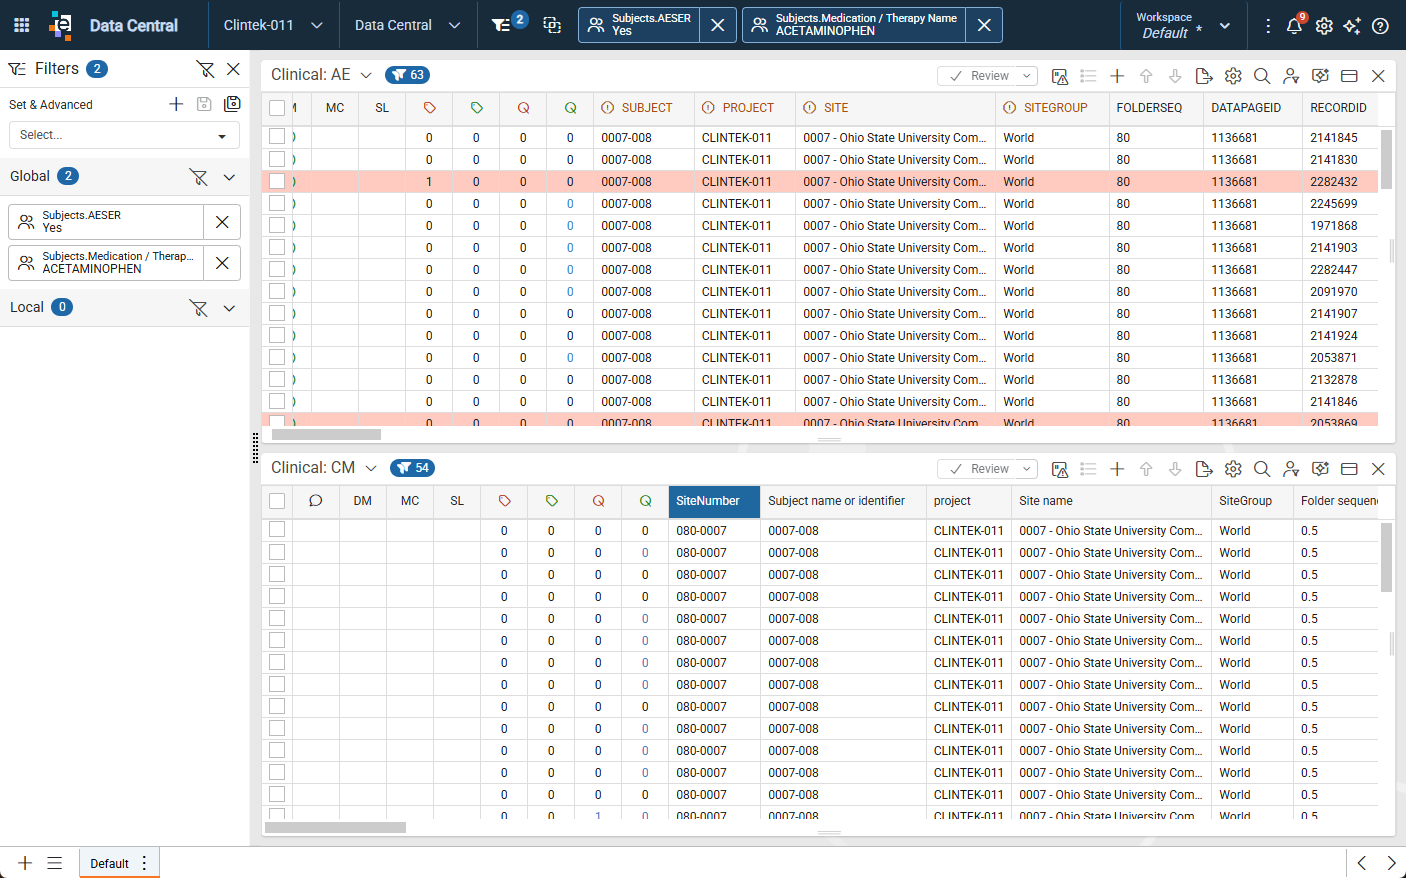Open the Clinical: AE listing chevron

pyautogui.click(x=366, y=75)
